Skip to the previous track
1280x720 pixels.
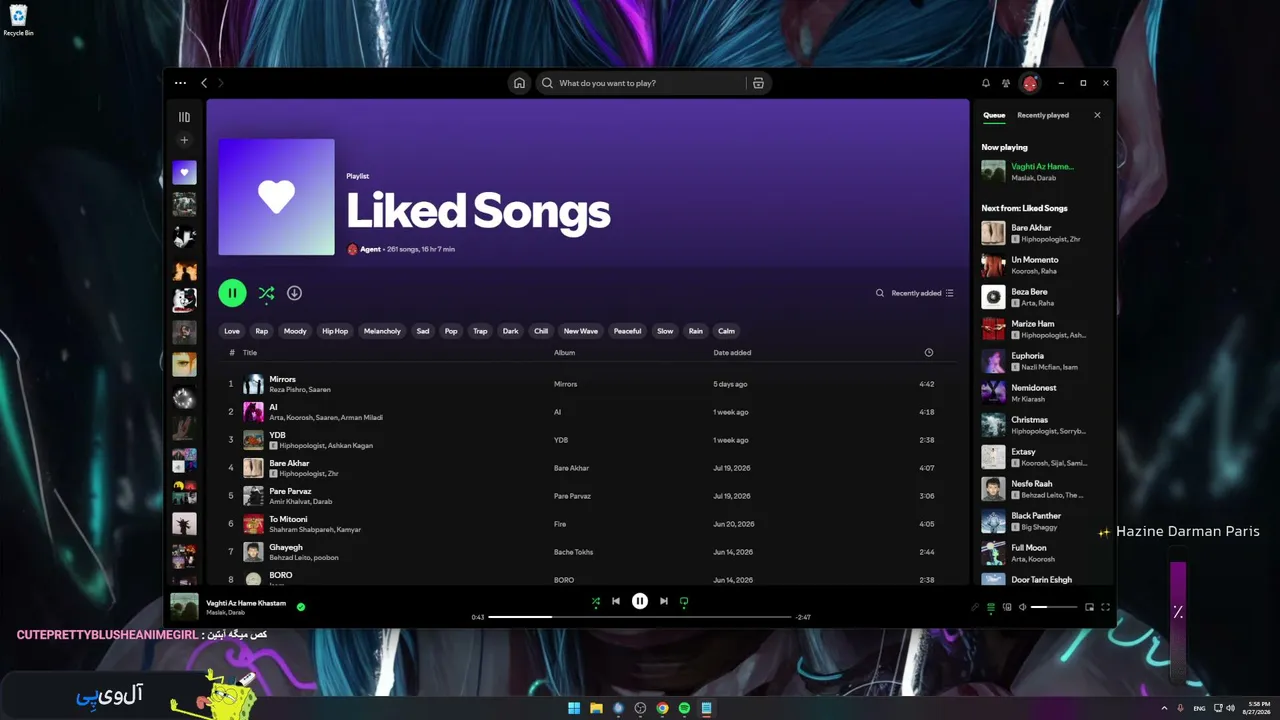[x=616, y=601]
